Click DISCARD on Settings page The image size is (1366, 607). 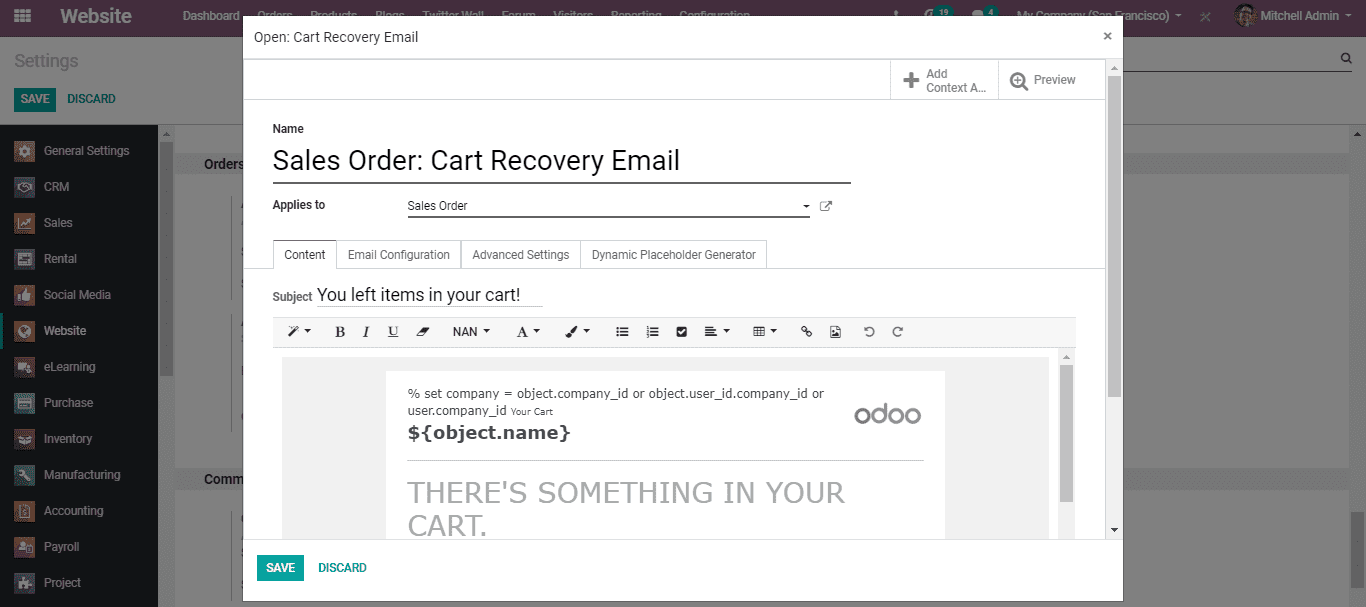(x=91, y=99)
